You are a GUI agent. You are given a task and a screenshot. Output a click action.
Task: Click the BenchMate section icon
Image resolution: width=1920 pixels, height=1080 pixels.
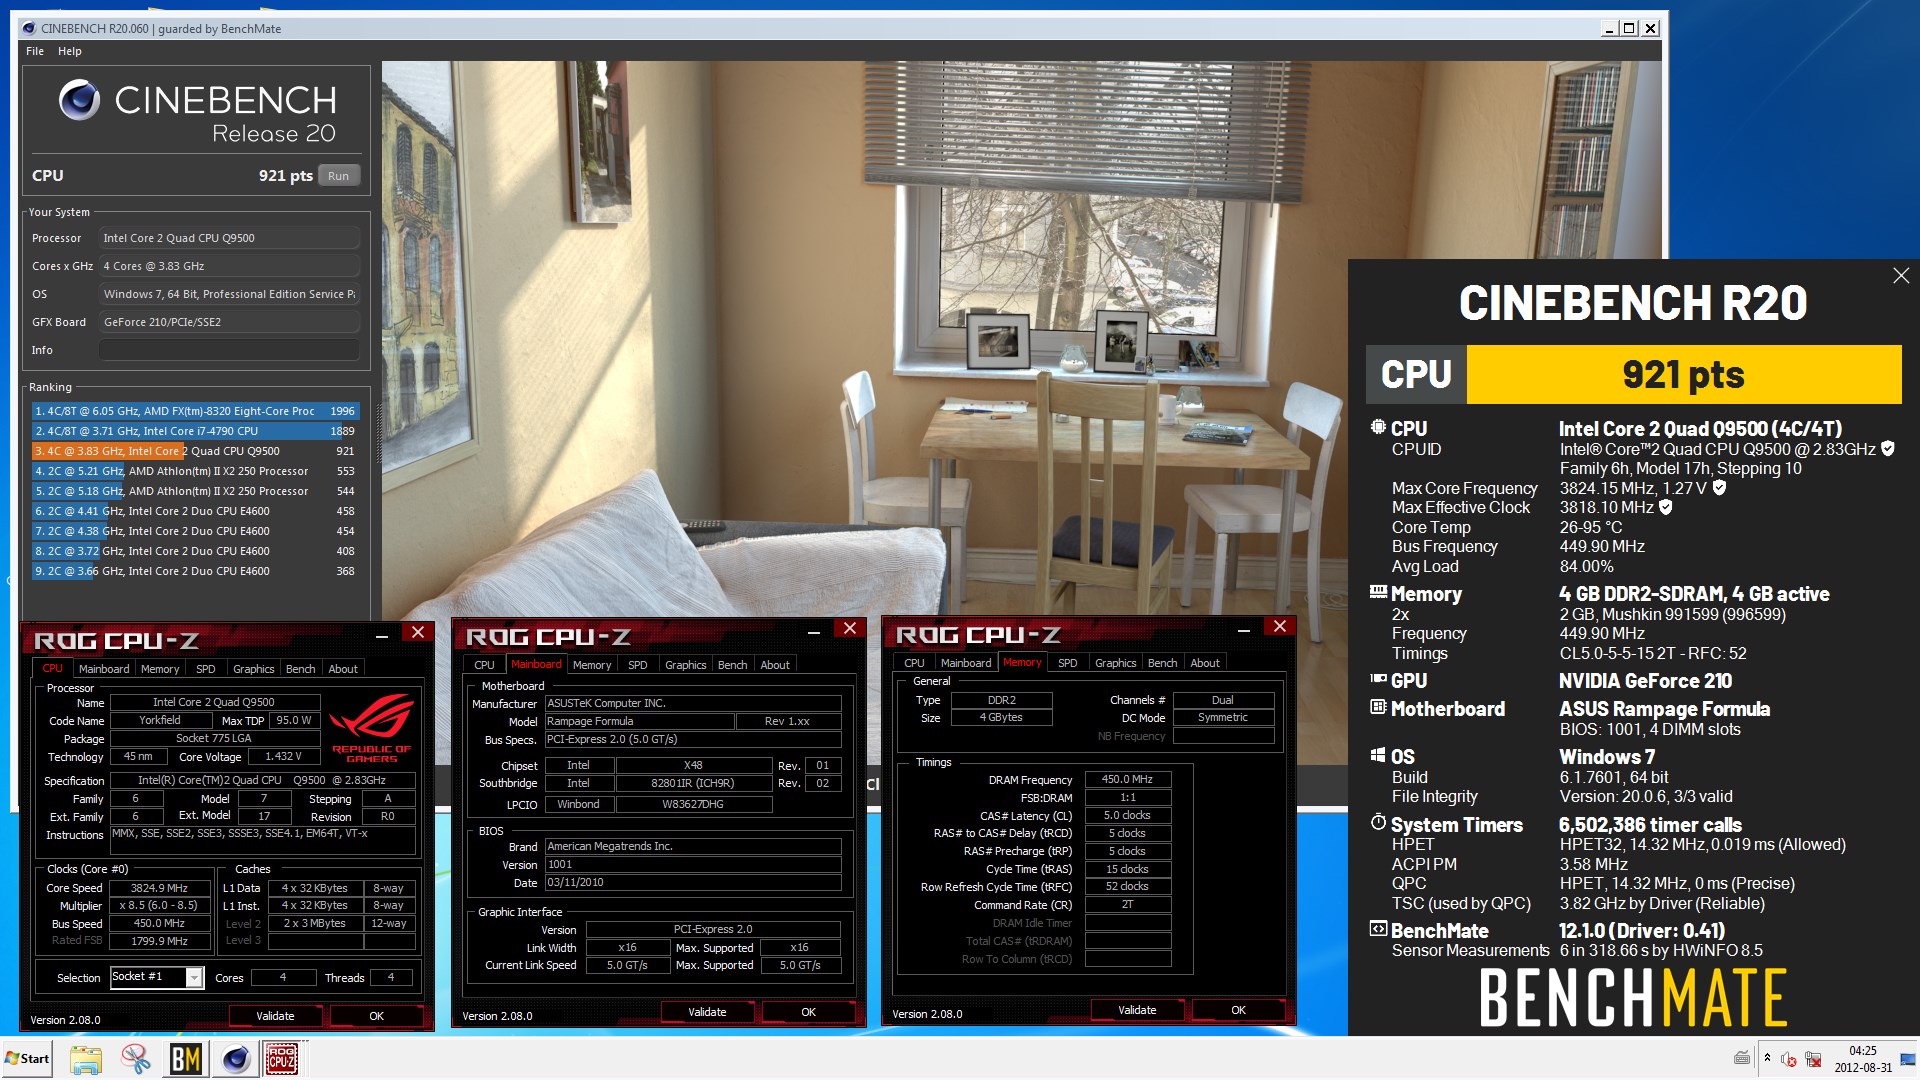click(x=1378, y=929)
